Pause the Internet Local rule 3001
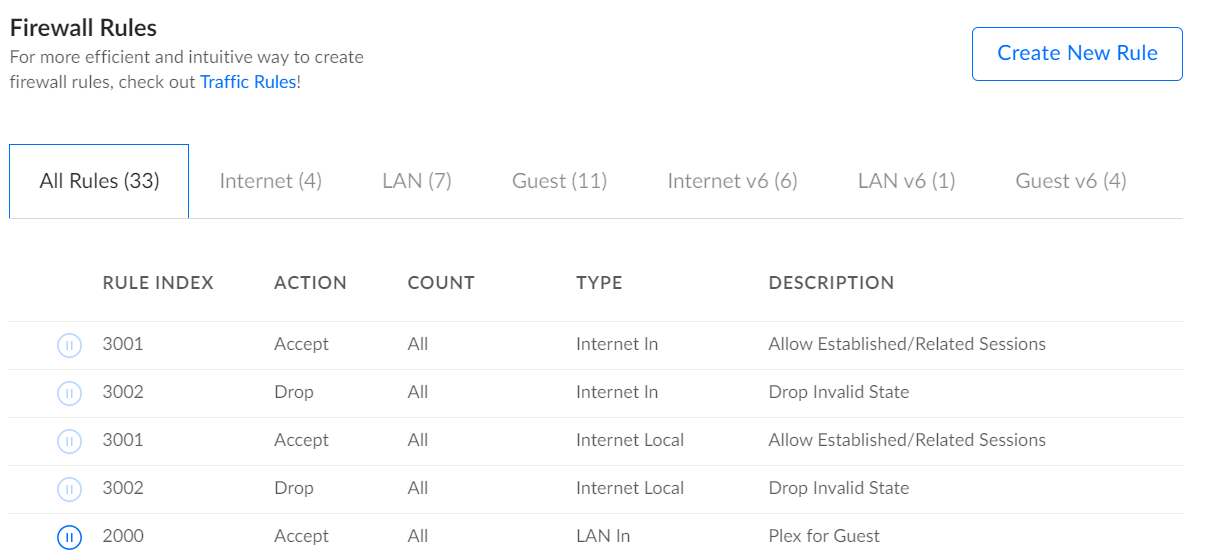This screenshot has width=1219, height=555. 69,441
